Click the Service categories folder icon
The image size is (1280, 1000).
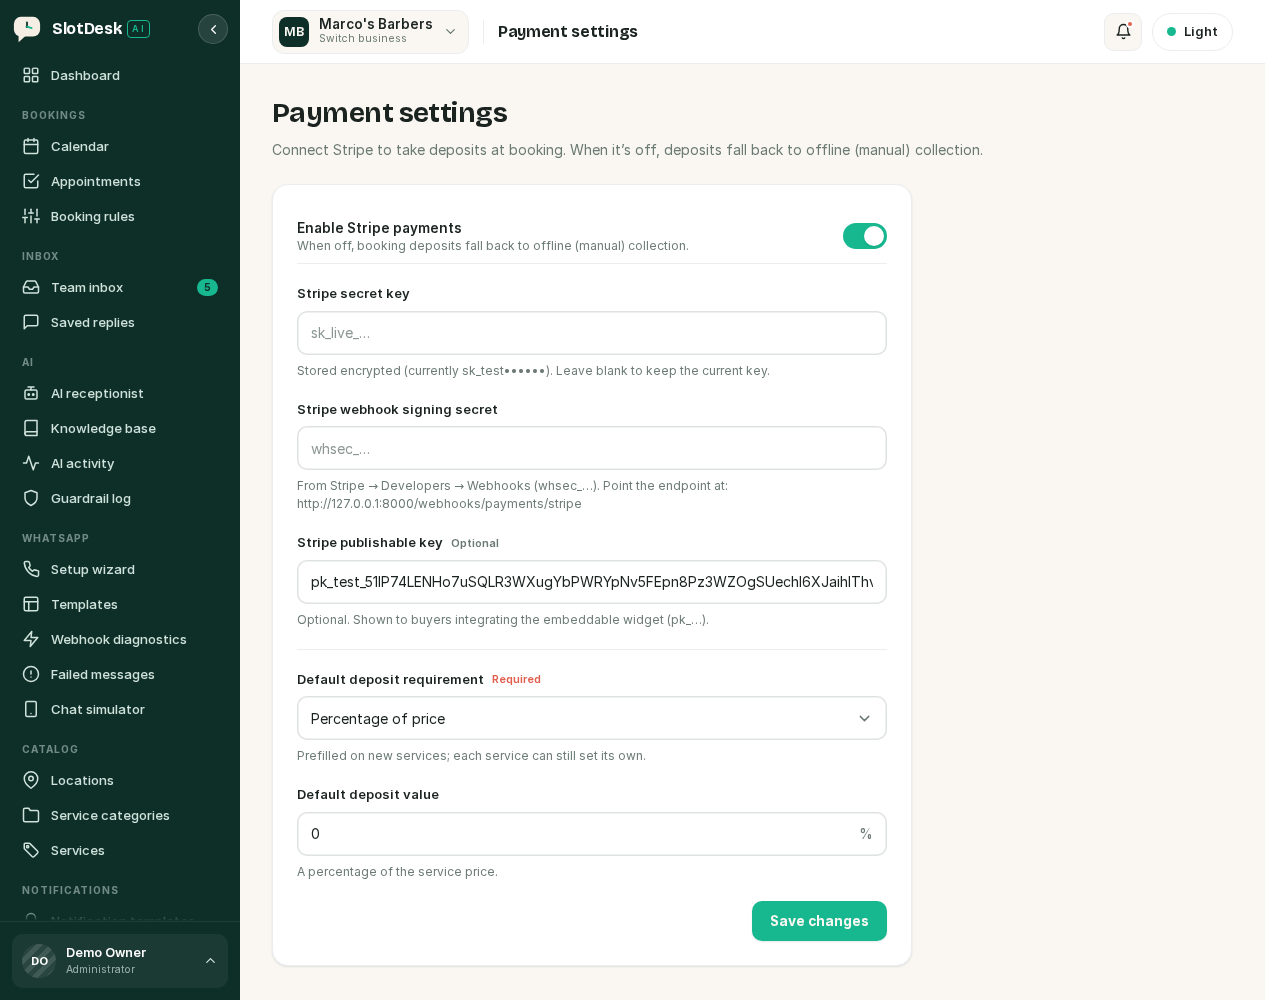(31, 815)
